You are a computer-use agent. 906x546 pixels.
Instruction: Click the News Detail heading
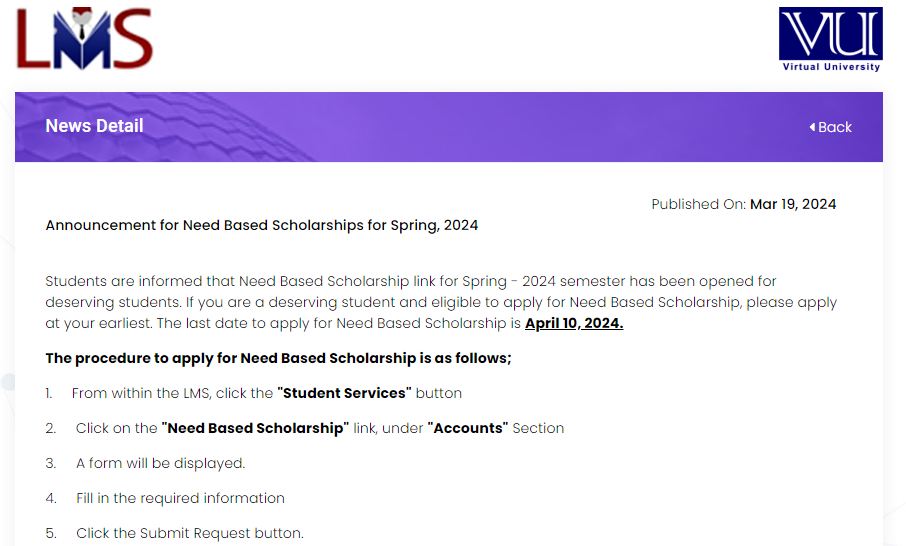coord(94,126)
